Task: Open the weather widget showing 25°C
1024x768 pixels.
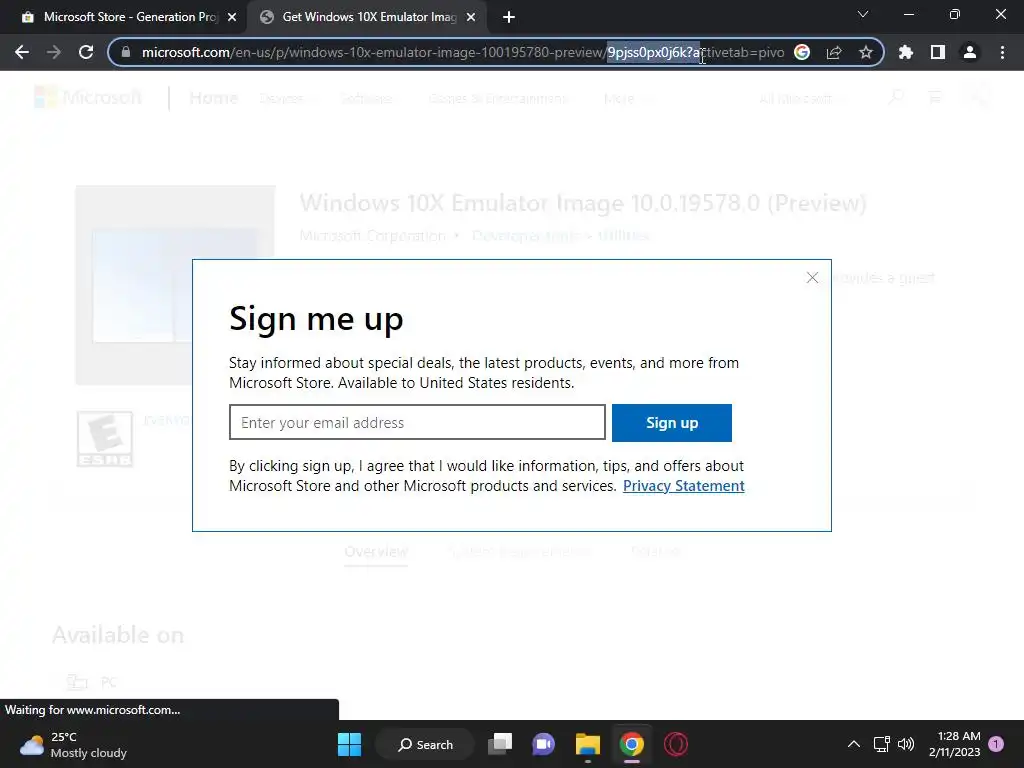Action: [x=73, y=744]
